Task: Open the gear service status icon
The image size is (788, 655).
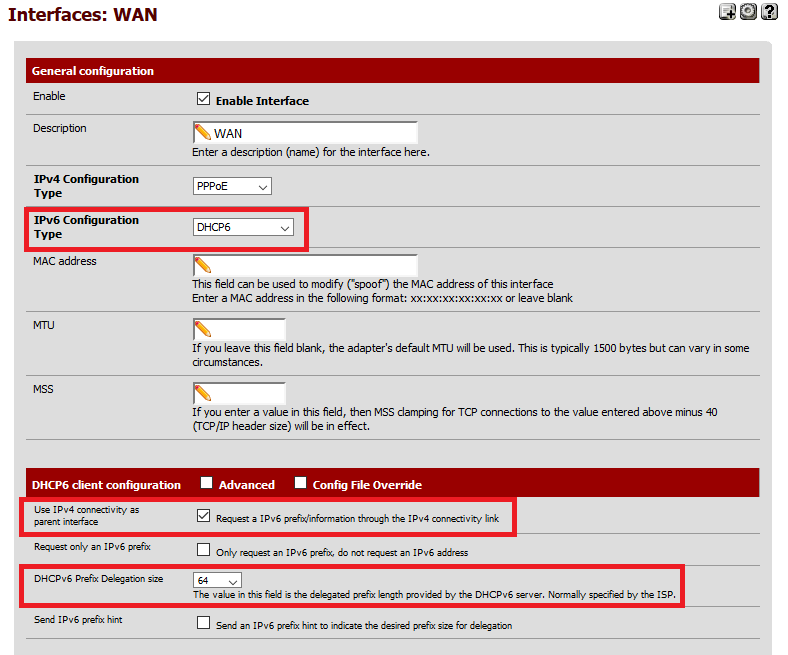Action: (748, 12)
